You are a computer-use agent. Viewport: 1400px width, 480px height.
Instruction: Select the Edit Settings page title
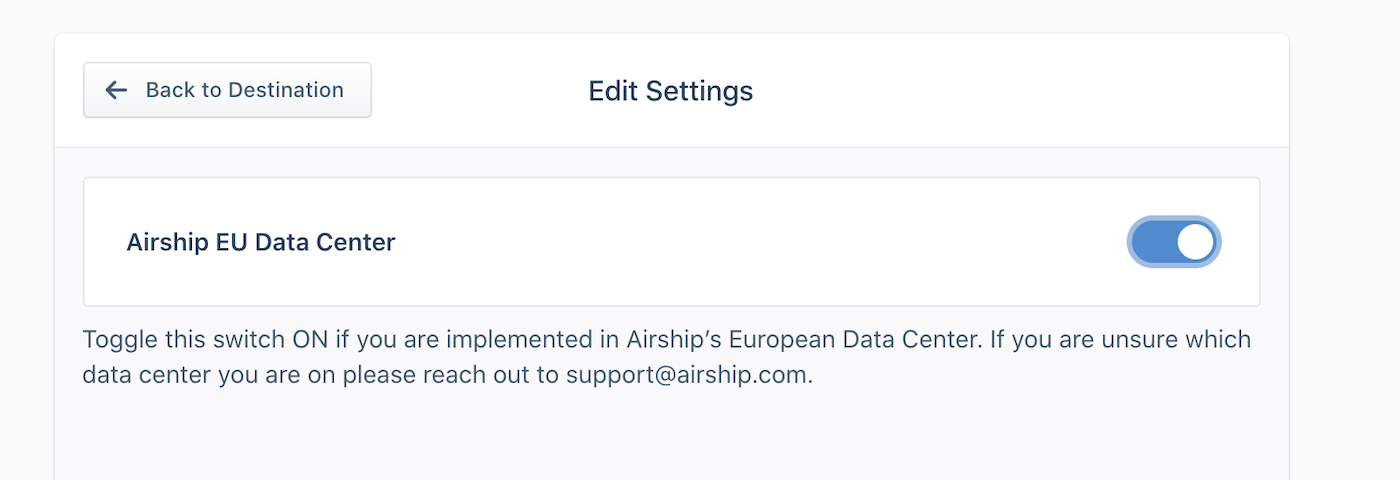671,91
